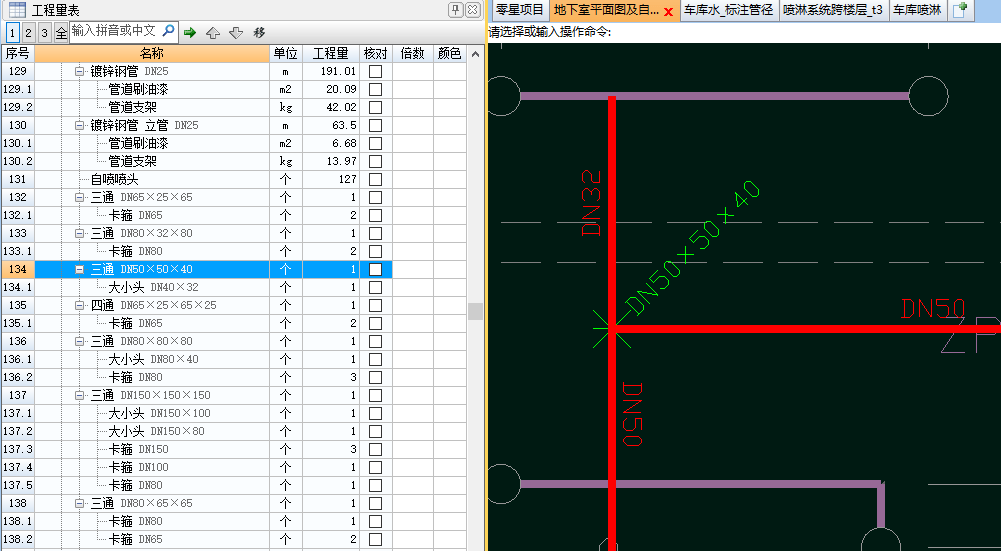Click the add new drawing tab icon
This screenshot has width=1001, height=551.
(960, 10)
